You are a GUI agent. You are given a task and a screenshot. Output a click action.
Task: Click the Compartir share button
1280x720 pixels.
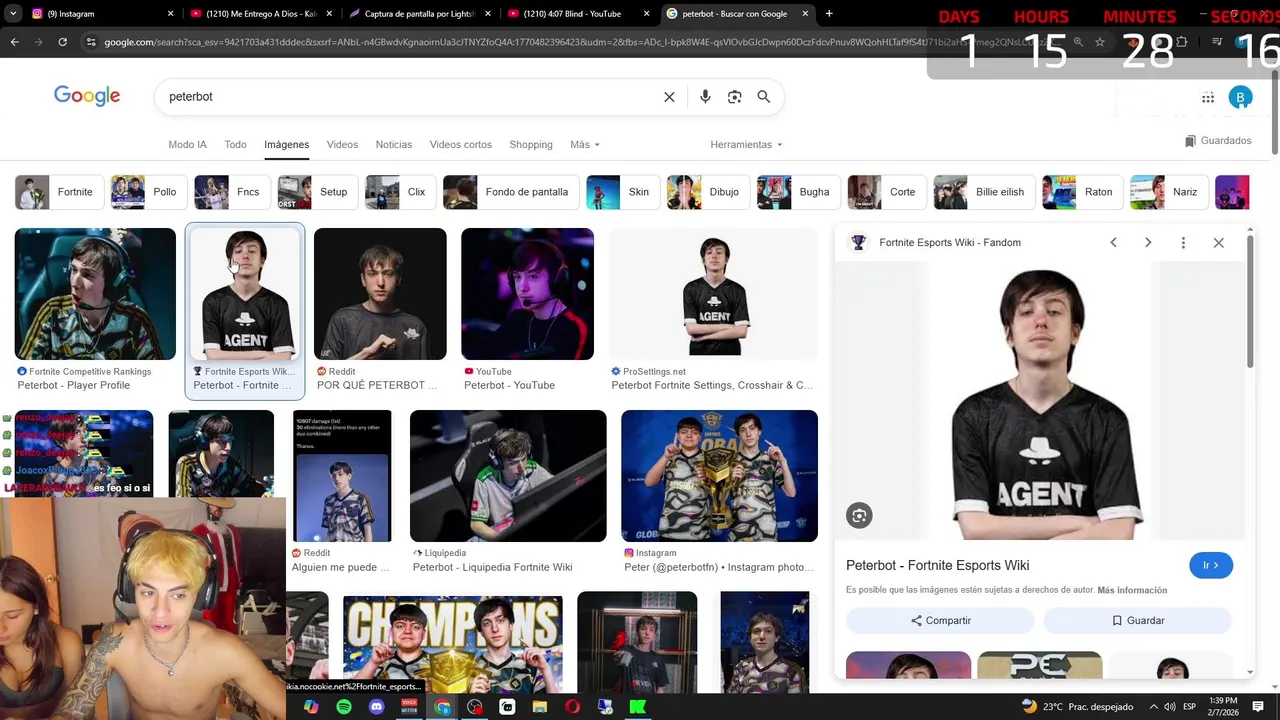941,620
